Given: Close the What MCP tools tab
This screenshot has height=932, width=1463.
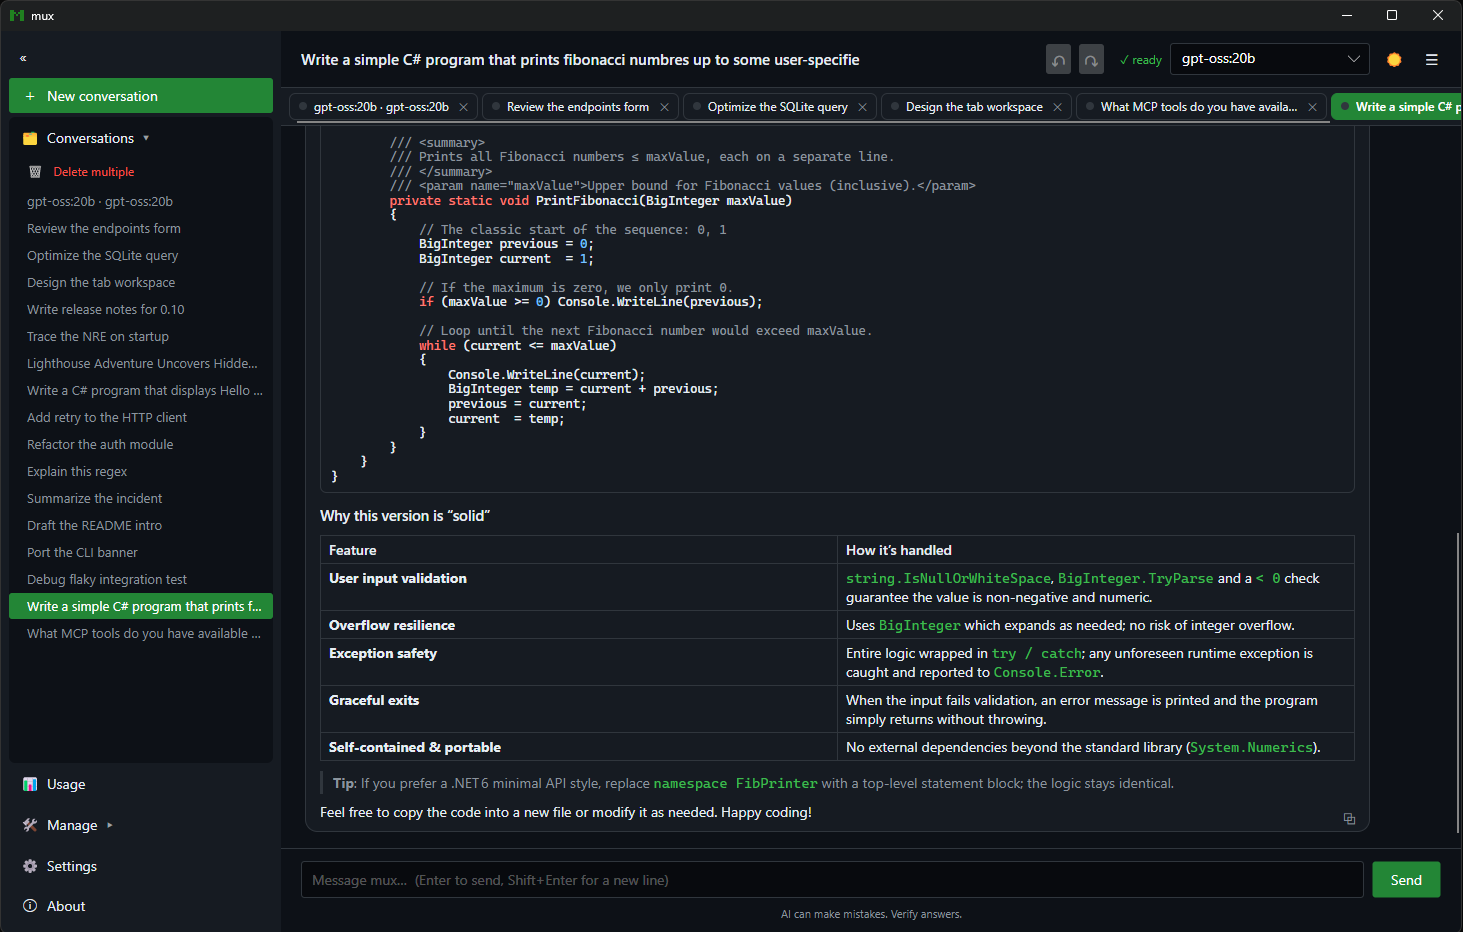Looking at the screenshot, I should pos(1312,107).
